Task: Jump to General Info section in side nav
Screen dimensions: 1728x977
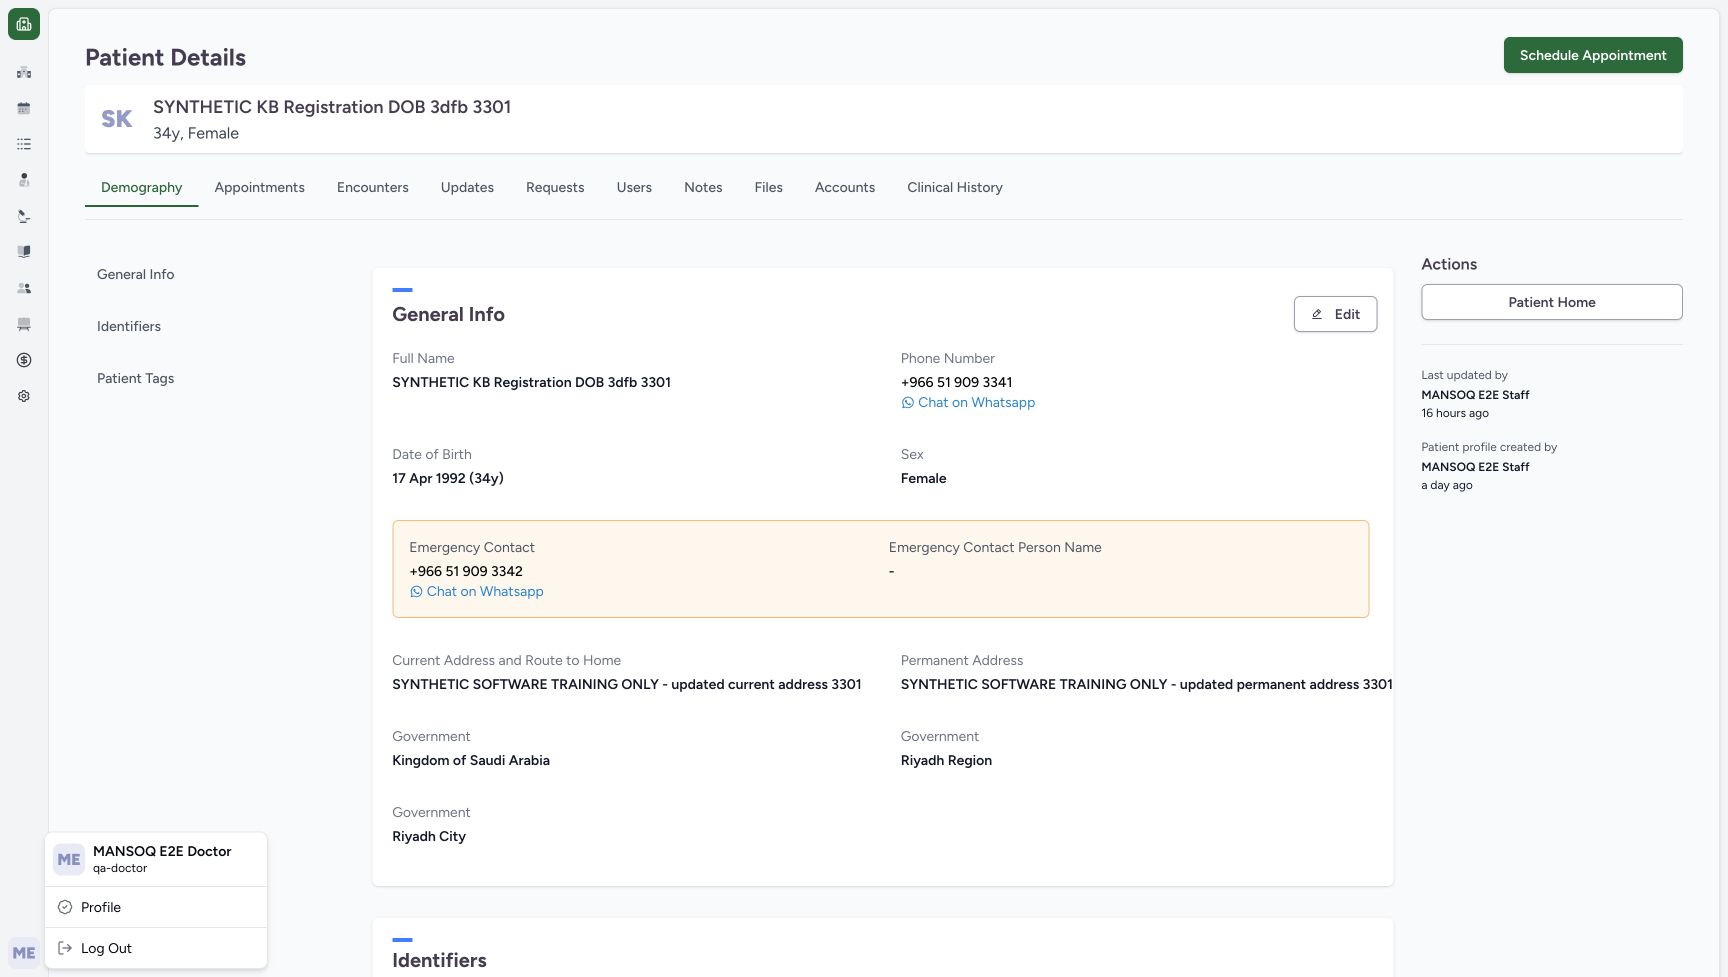Action: (136, 274)
